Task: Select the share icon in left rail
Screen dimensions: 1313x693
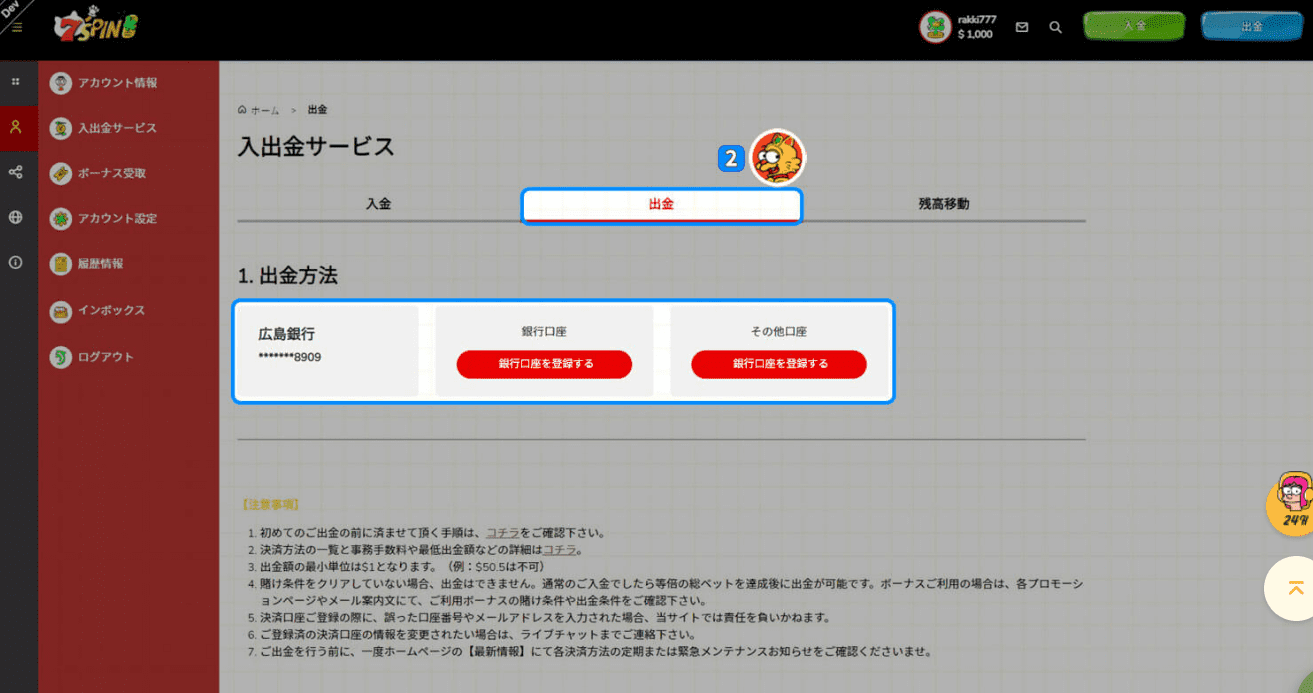Action: tap(16, 172)
